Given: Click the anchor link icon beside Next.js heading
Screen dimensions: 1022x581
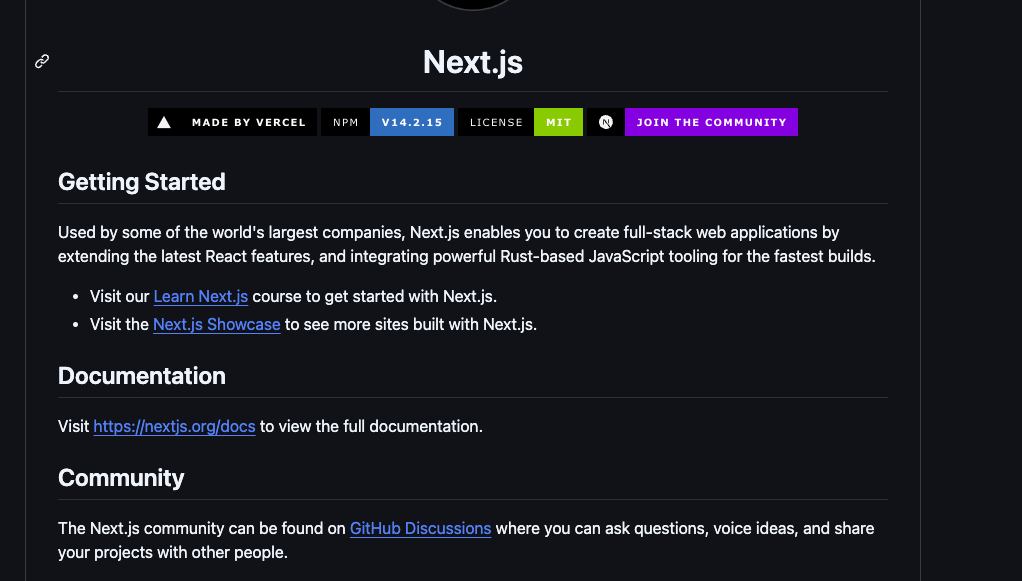Looking at the screenshot, I should click(42, 61).
